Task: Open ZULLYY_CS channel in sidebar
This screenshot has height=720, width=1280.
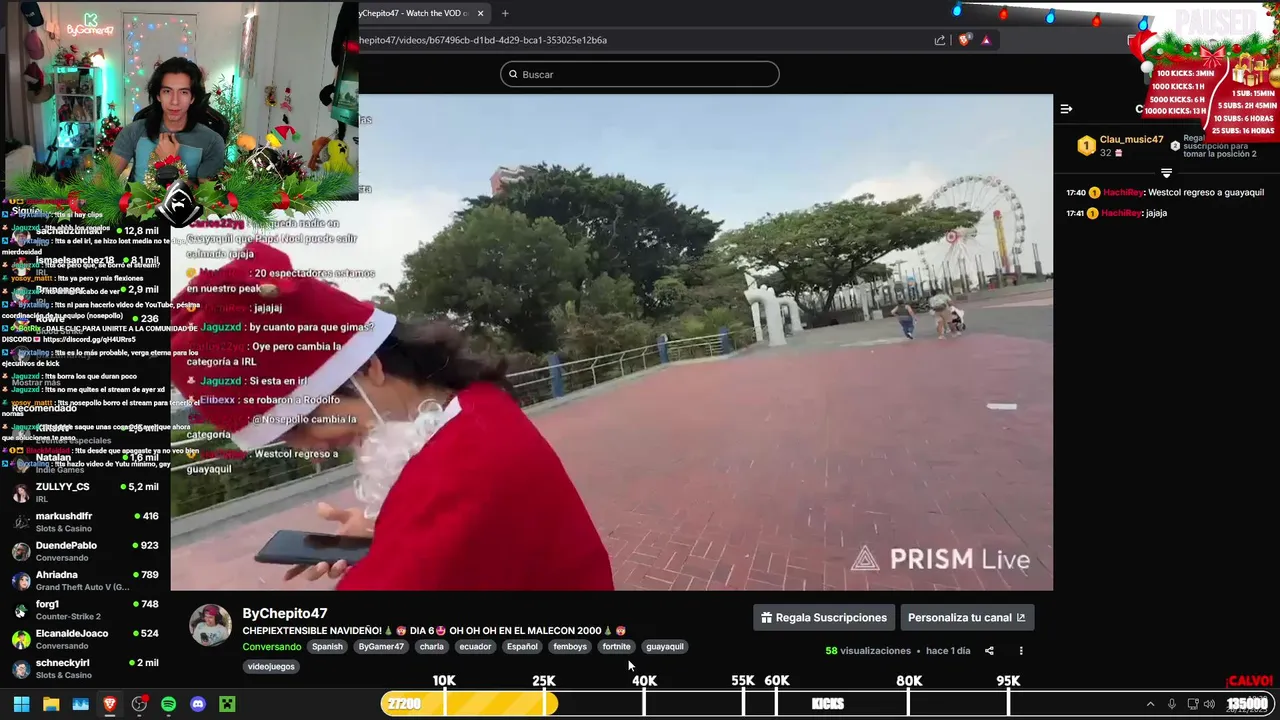Action: (x=84, y=493)
